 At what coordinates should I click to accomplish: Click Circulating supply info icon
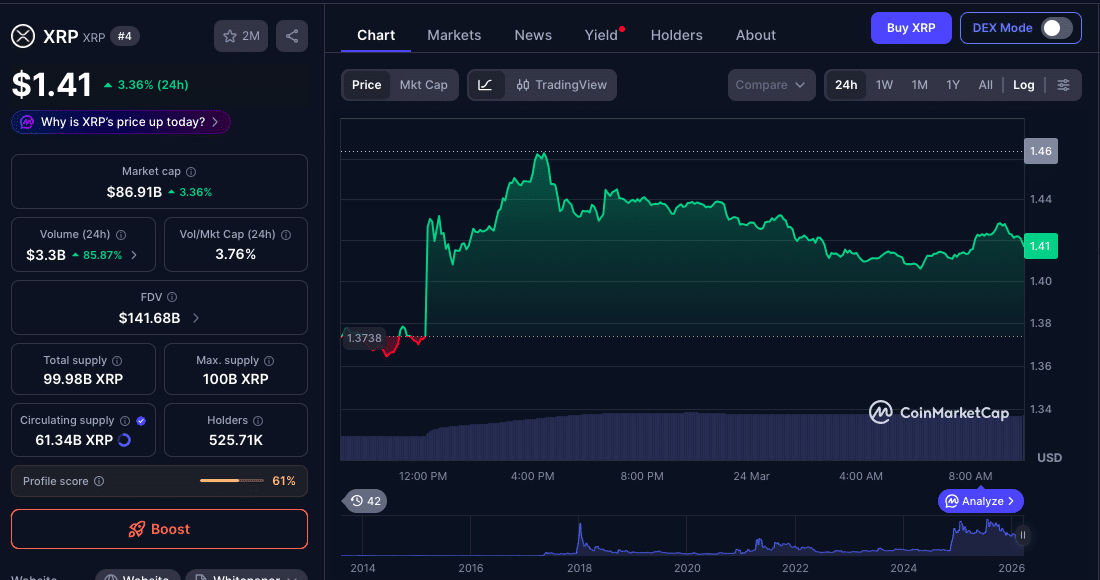125,421
